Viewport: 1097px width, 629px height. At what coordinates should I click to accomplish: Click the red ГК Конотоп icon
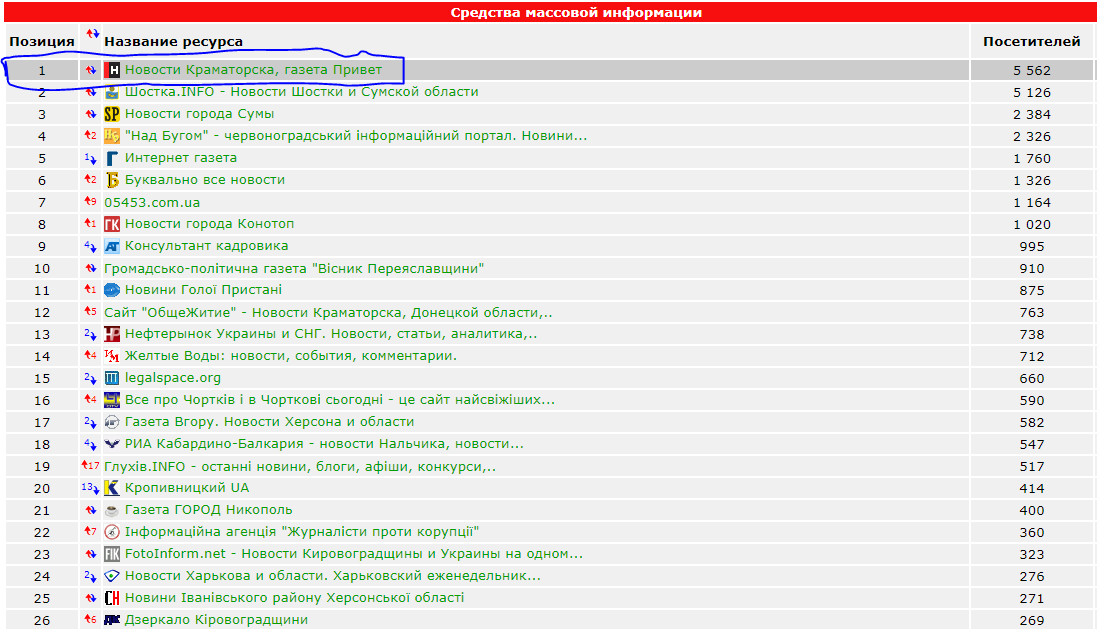tap(112, 224)
